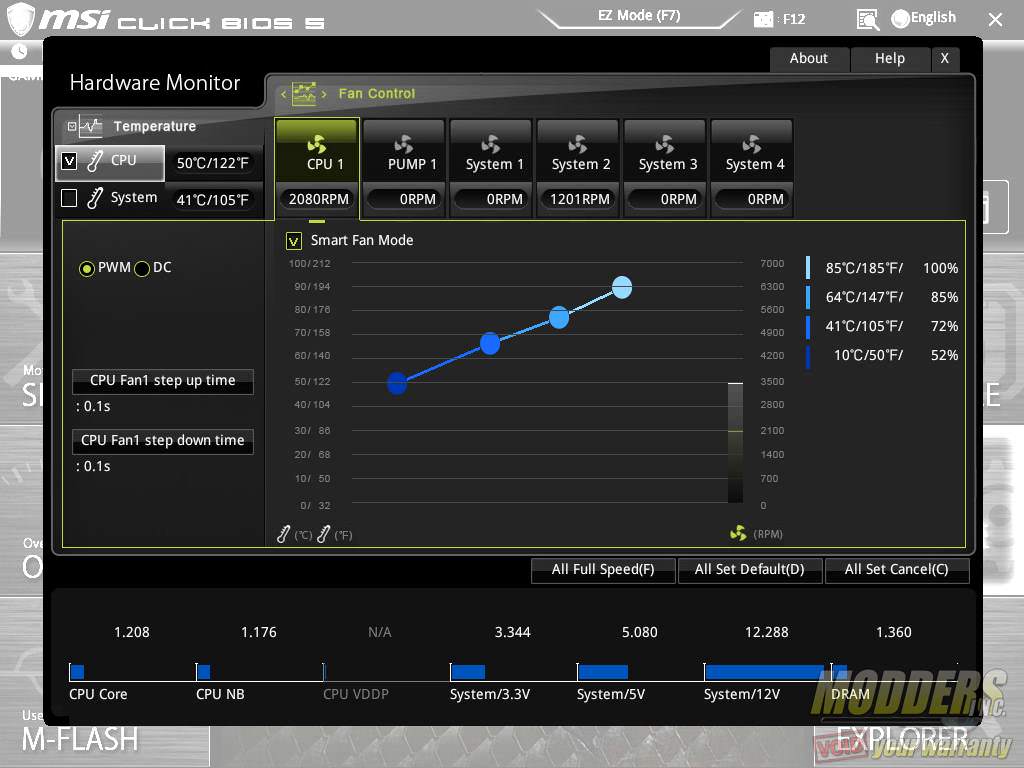Image resolution: width=1024 pixels, height=768 pixels.
Task: Click the MSI dragon shield logo
Action: 20,18
